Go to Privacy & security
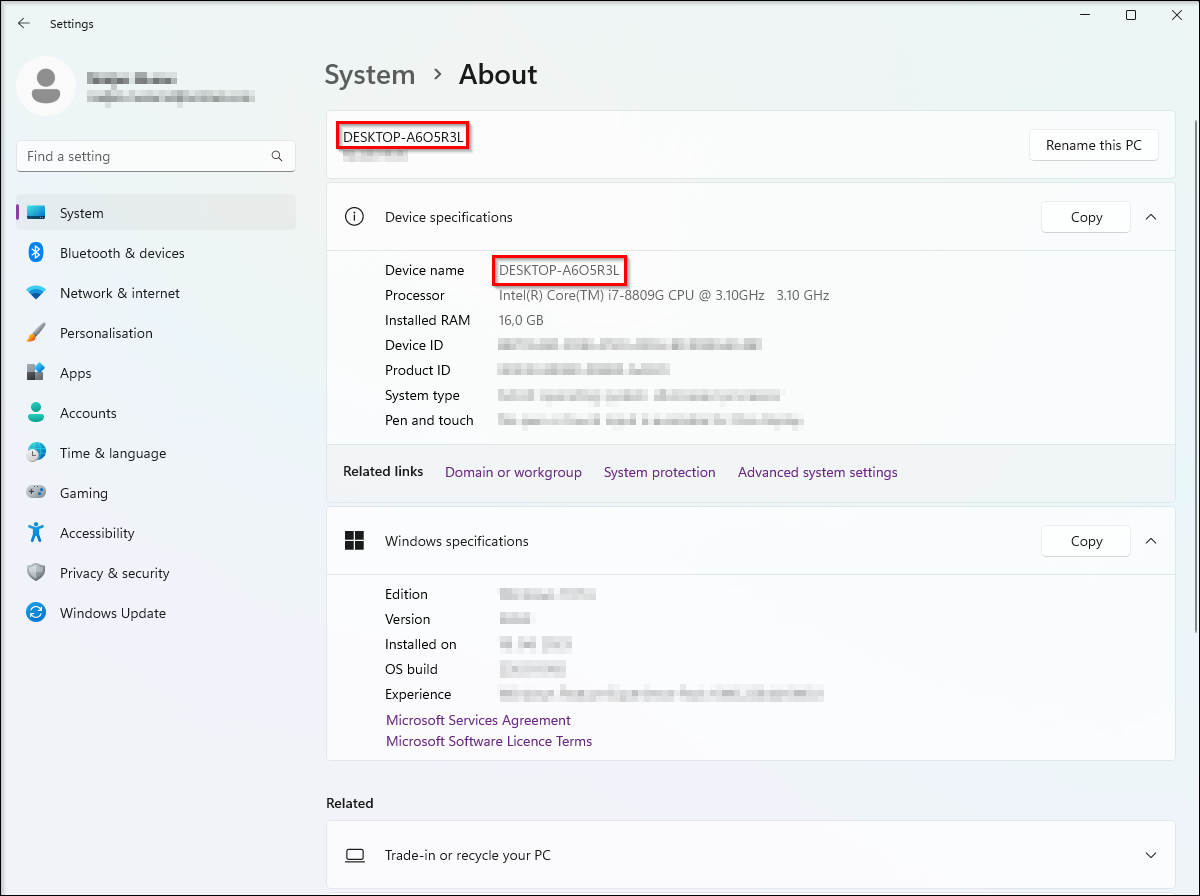The width and height of the screenshot is (1200, 896). point(114,573)
